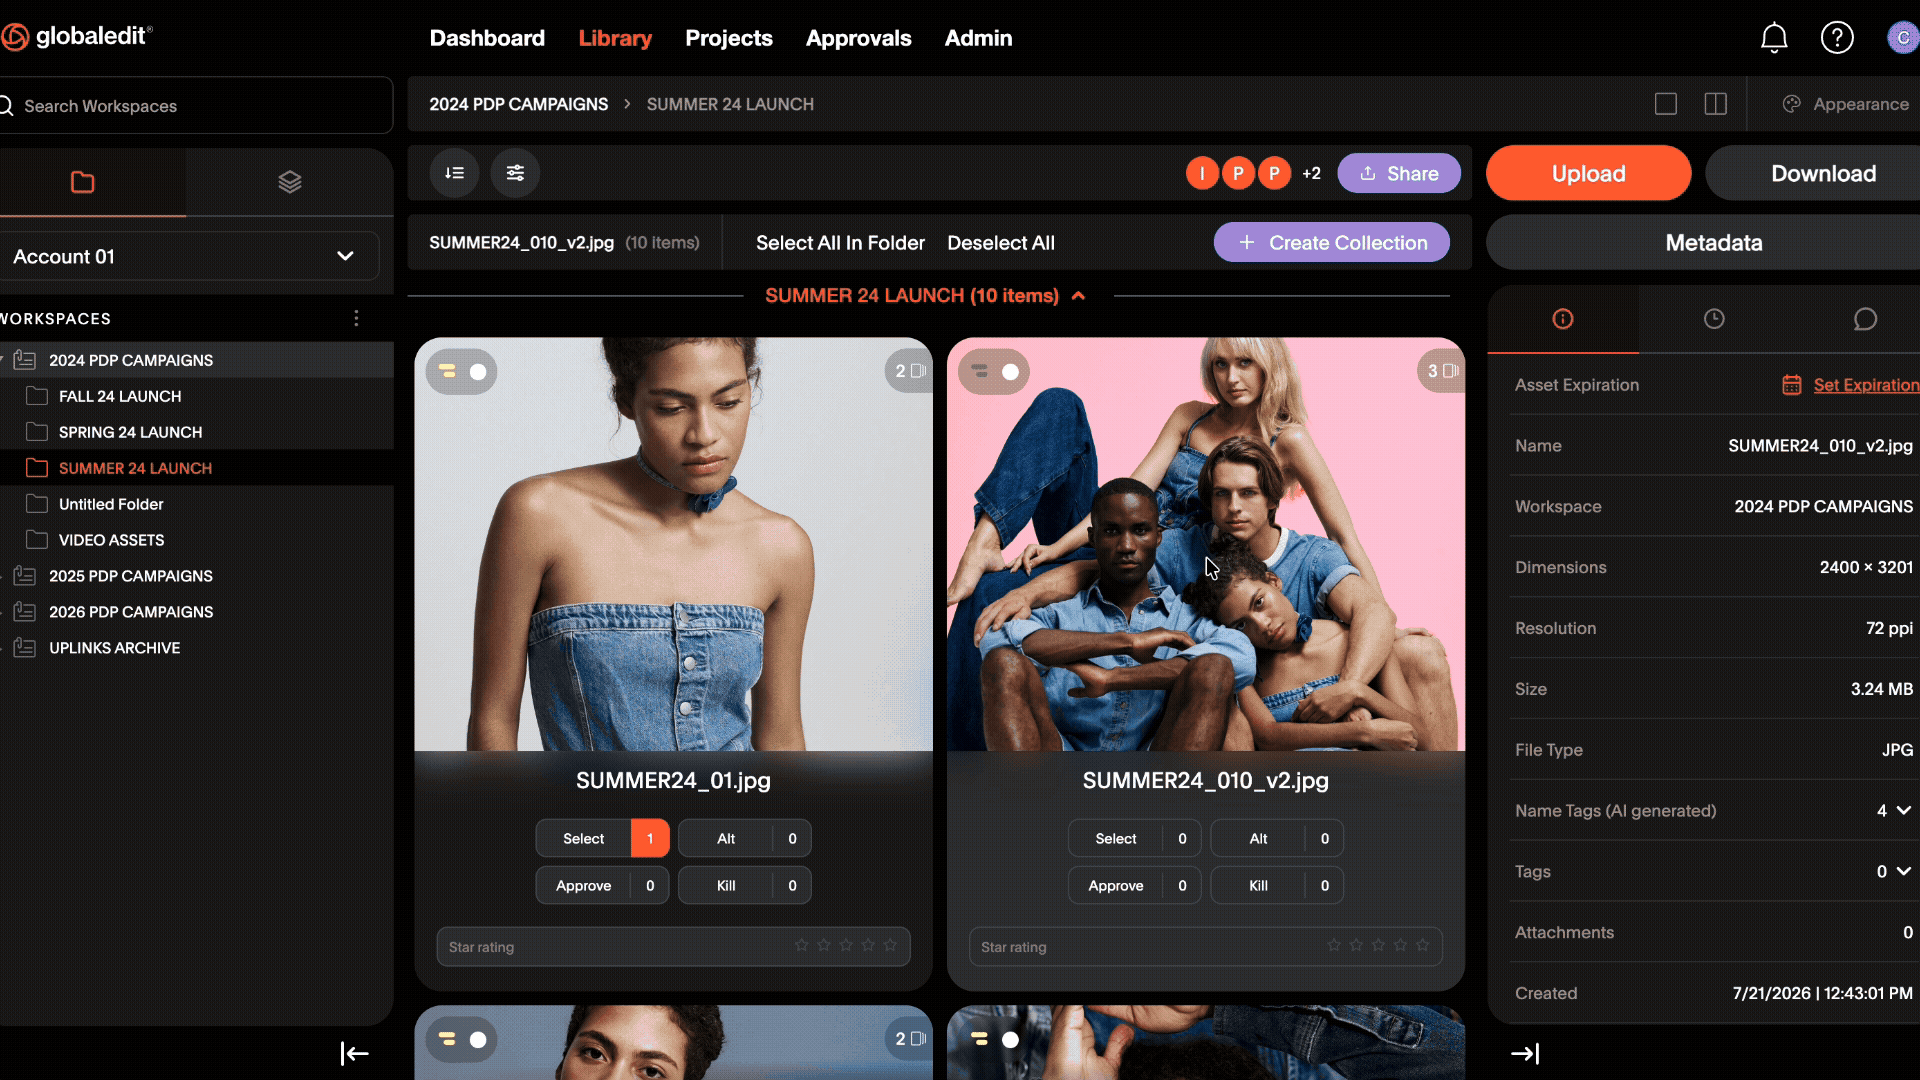Rate SUMMER24_01.jpg five stars
1920x1080 pixels.
890,945
